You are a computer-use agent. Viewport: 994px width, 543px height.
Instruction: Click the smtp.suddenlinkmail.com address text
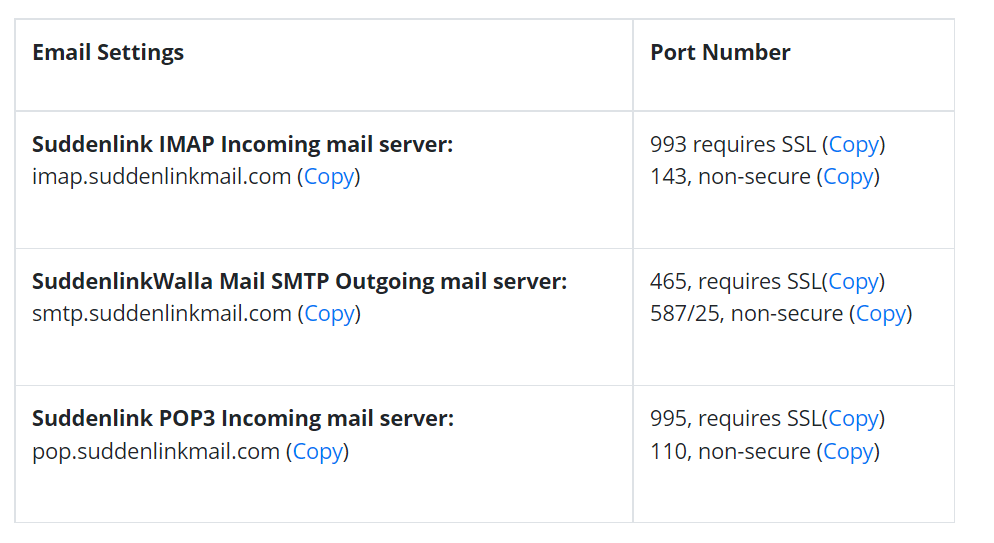pyautogui.click(x=162, y=314)
